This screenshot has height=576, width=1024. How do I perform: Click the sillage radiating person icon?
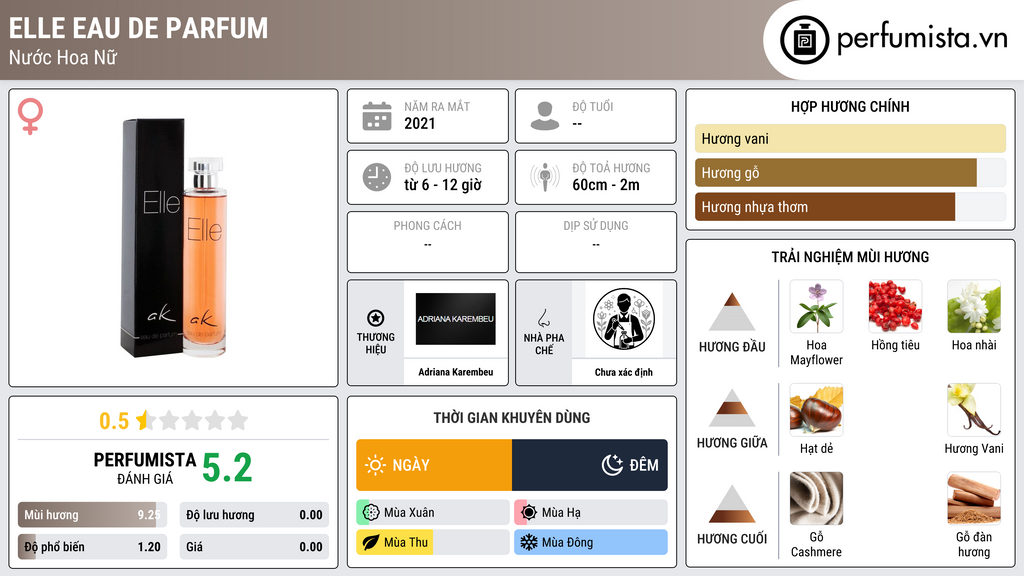(x=545, y=177)
